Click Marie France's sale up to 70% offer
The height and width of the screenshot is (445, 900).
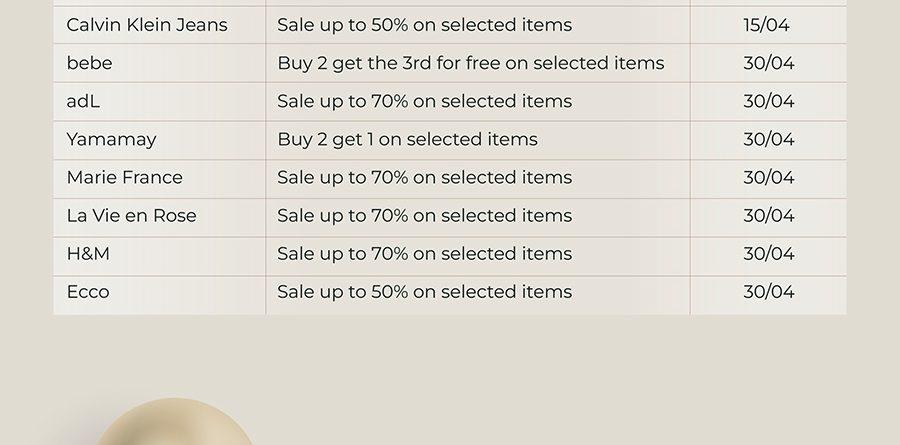(425, 177)
